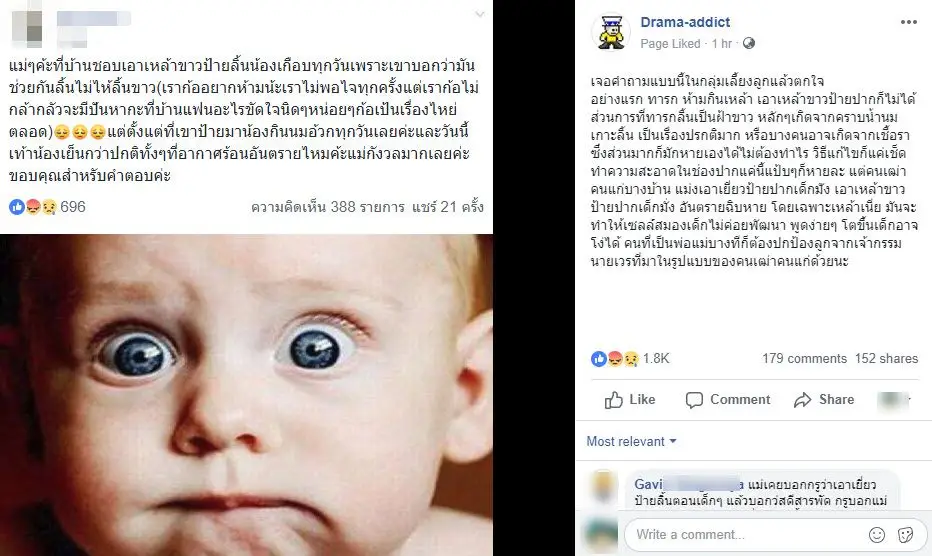Expand the chevron on the left post
Screen dimensions: 932x556
click(x=479, y=14)
